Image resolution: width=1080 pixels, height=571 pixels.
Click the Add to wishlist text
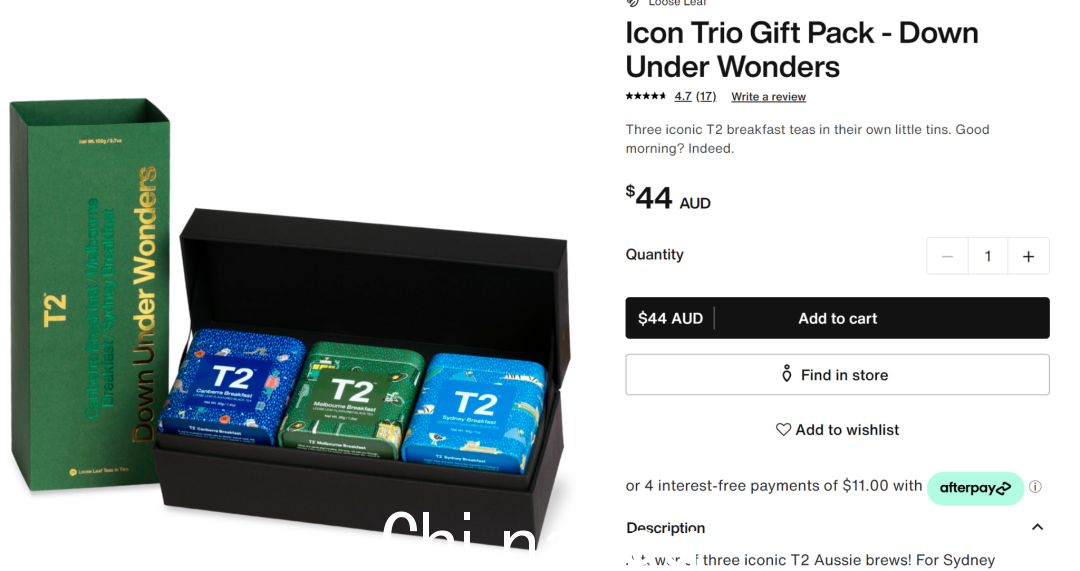[x=847, y=430]
